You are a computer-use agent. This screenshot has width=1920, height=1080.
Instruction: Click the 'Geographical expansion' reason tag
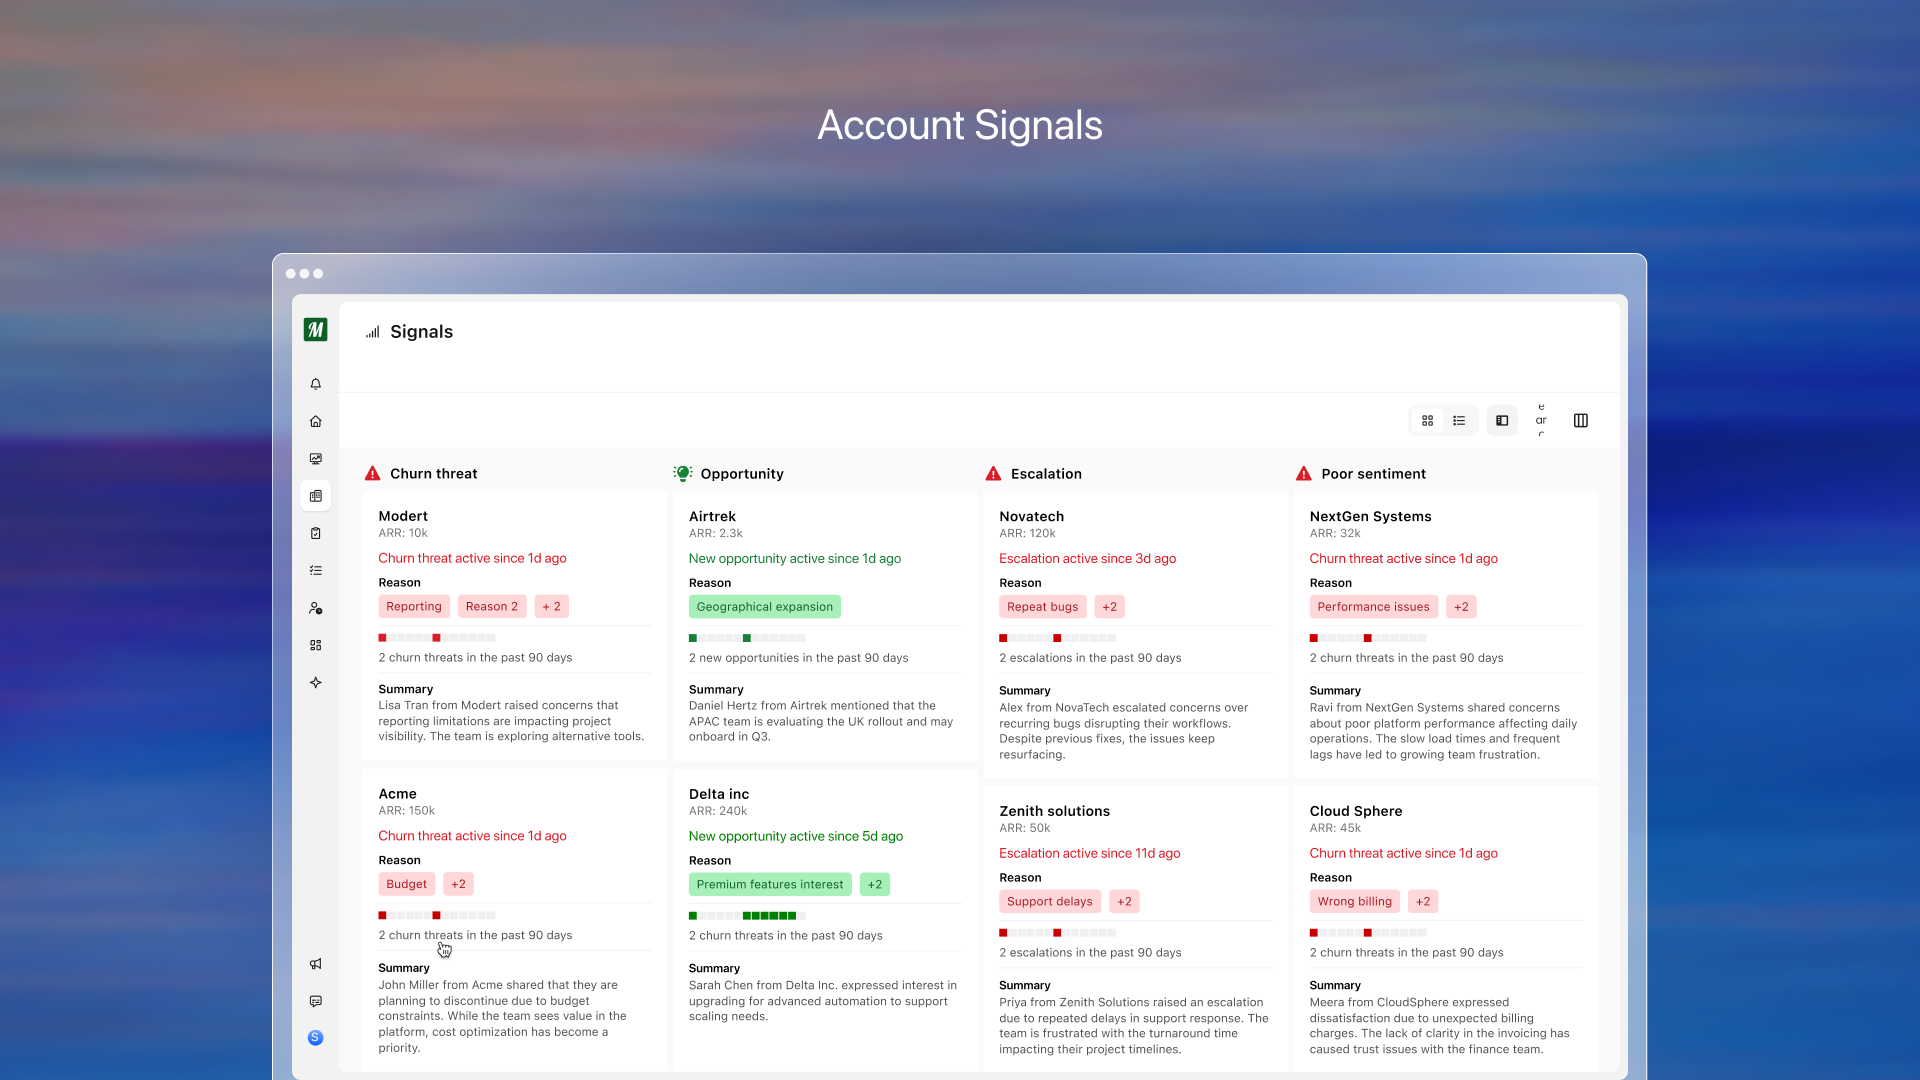pos(764,606)
